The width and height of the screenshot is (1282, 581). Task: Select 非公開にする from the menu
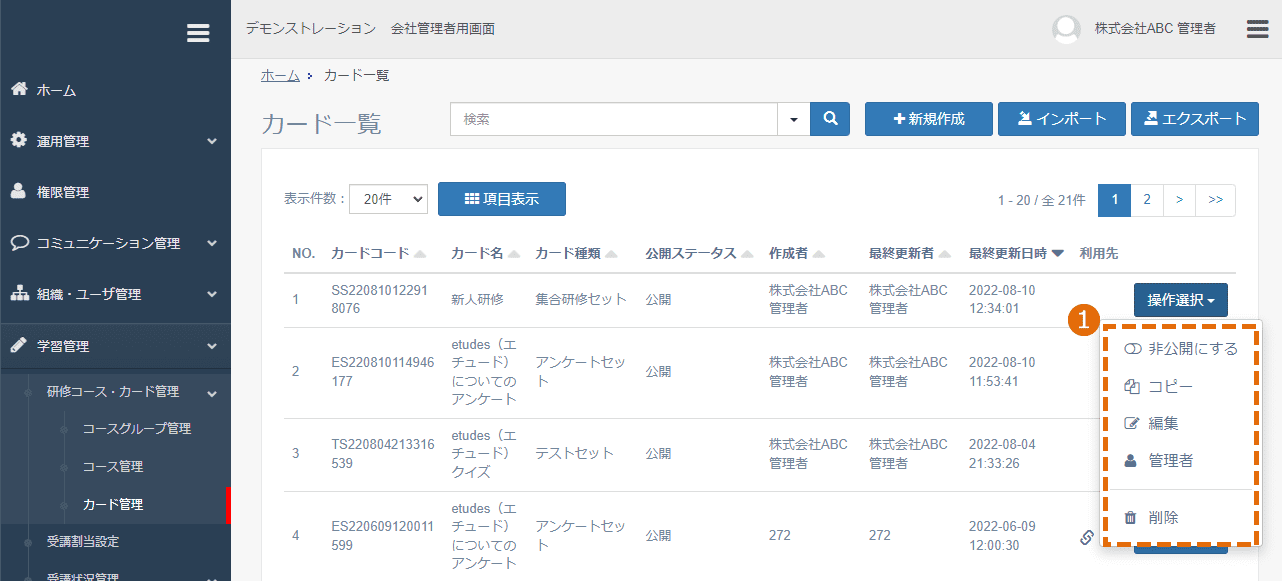pyautogui.click(x=1181, y=349)
